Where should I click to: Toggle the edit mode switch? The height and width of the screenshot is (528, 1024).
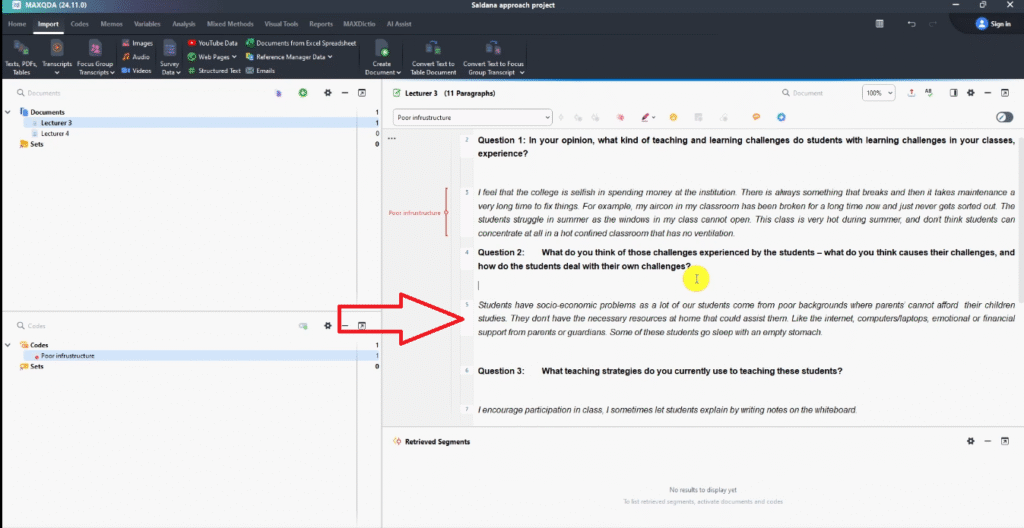coord(1004,117)
